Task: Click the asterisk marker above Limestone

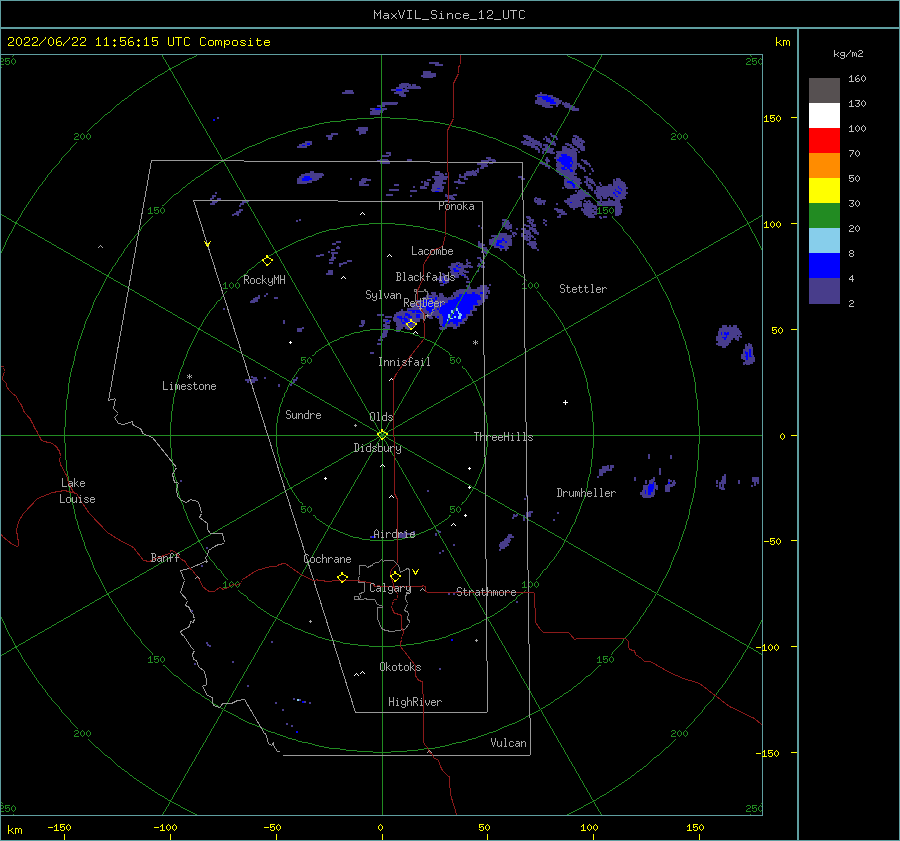Action: pos(189,377)
